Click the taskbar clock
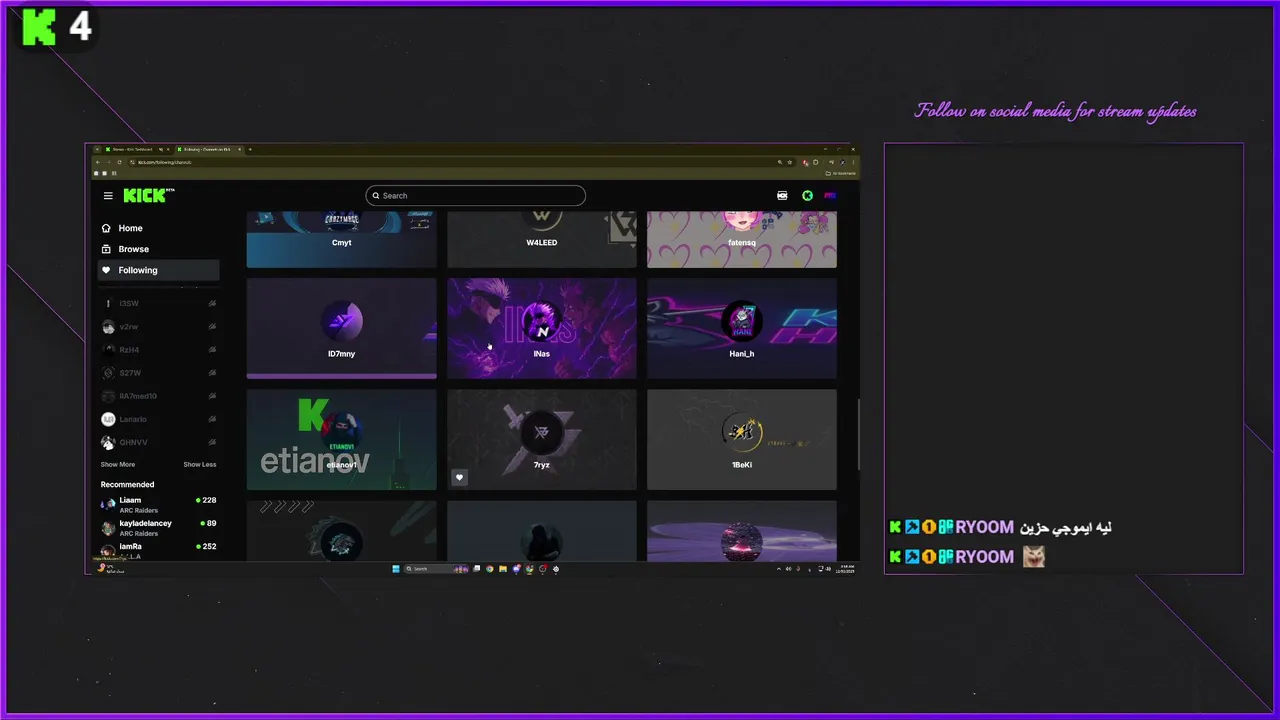The width and height of the screenshot is (1280, 720). (x=846, y=569)
